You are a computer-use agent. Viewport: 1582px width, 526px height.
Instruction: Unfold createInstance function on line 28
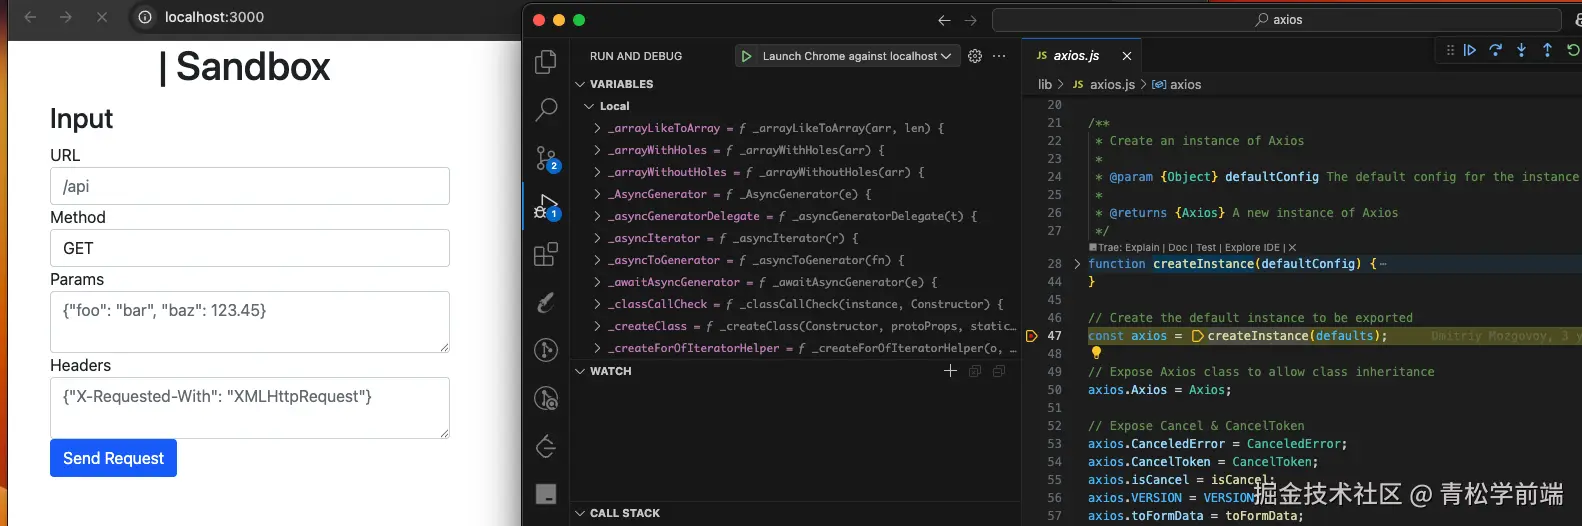pos(1077,264)
